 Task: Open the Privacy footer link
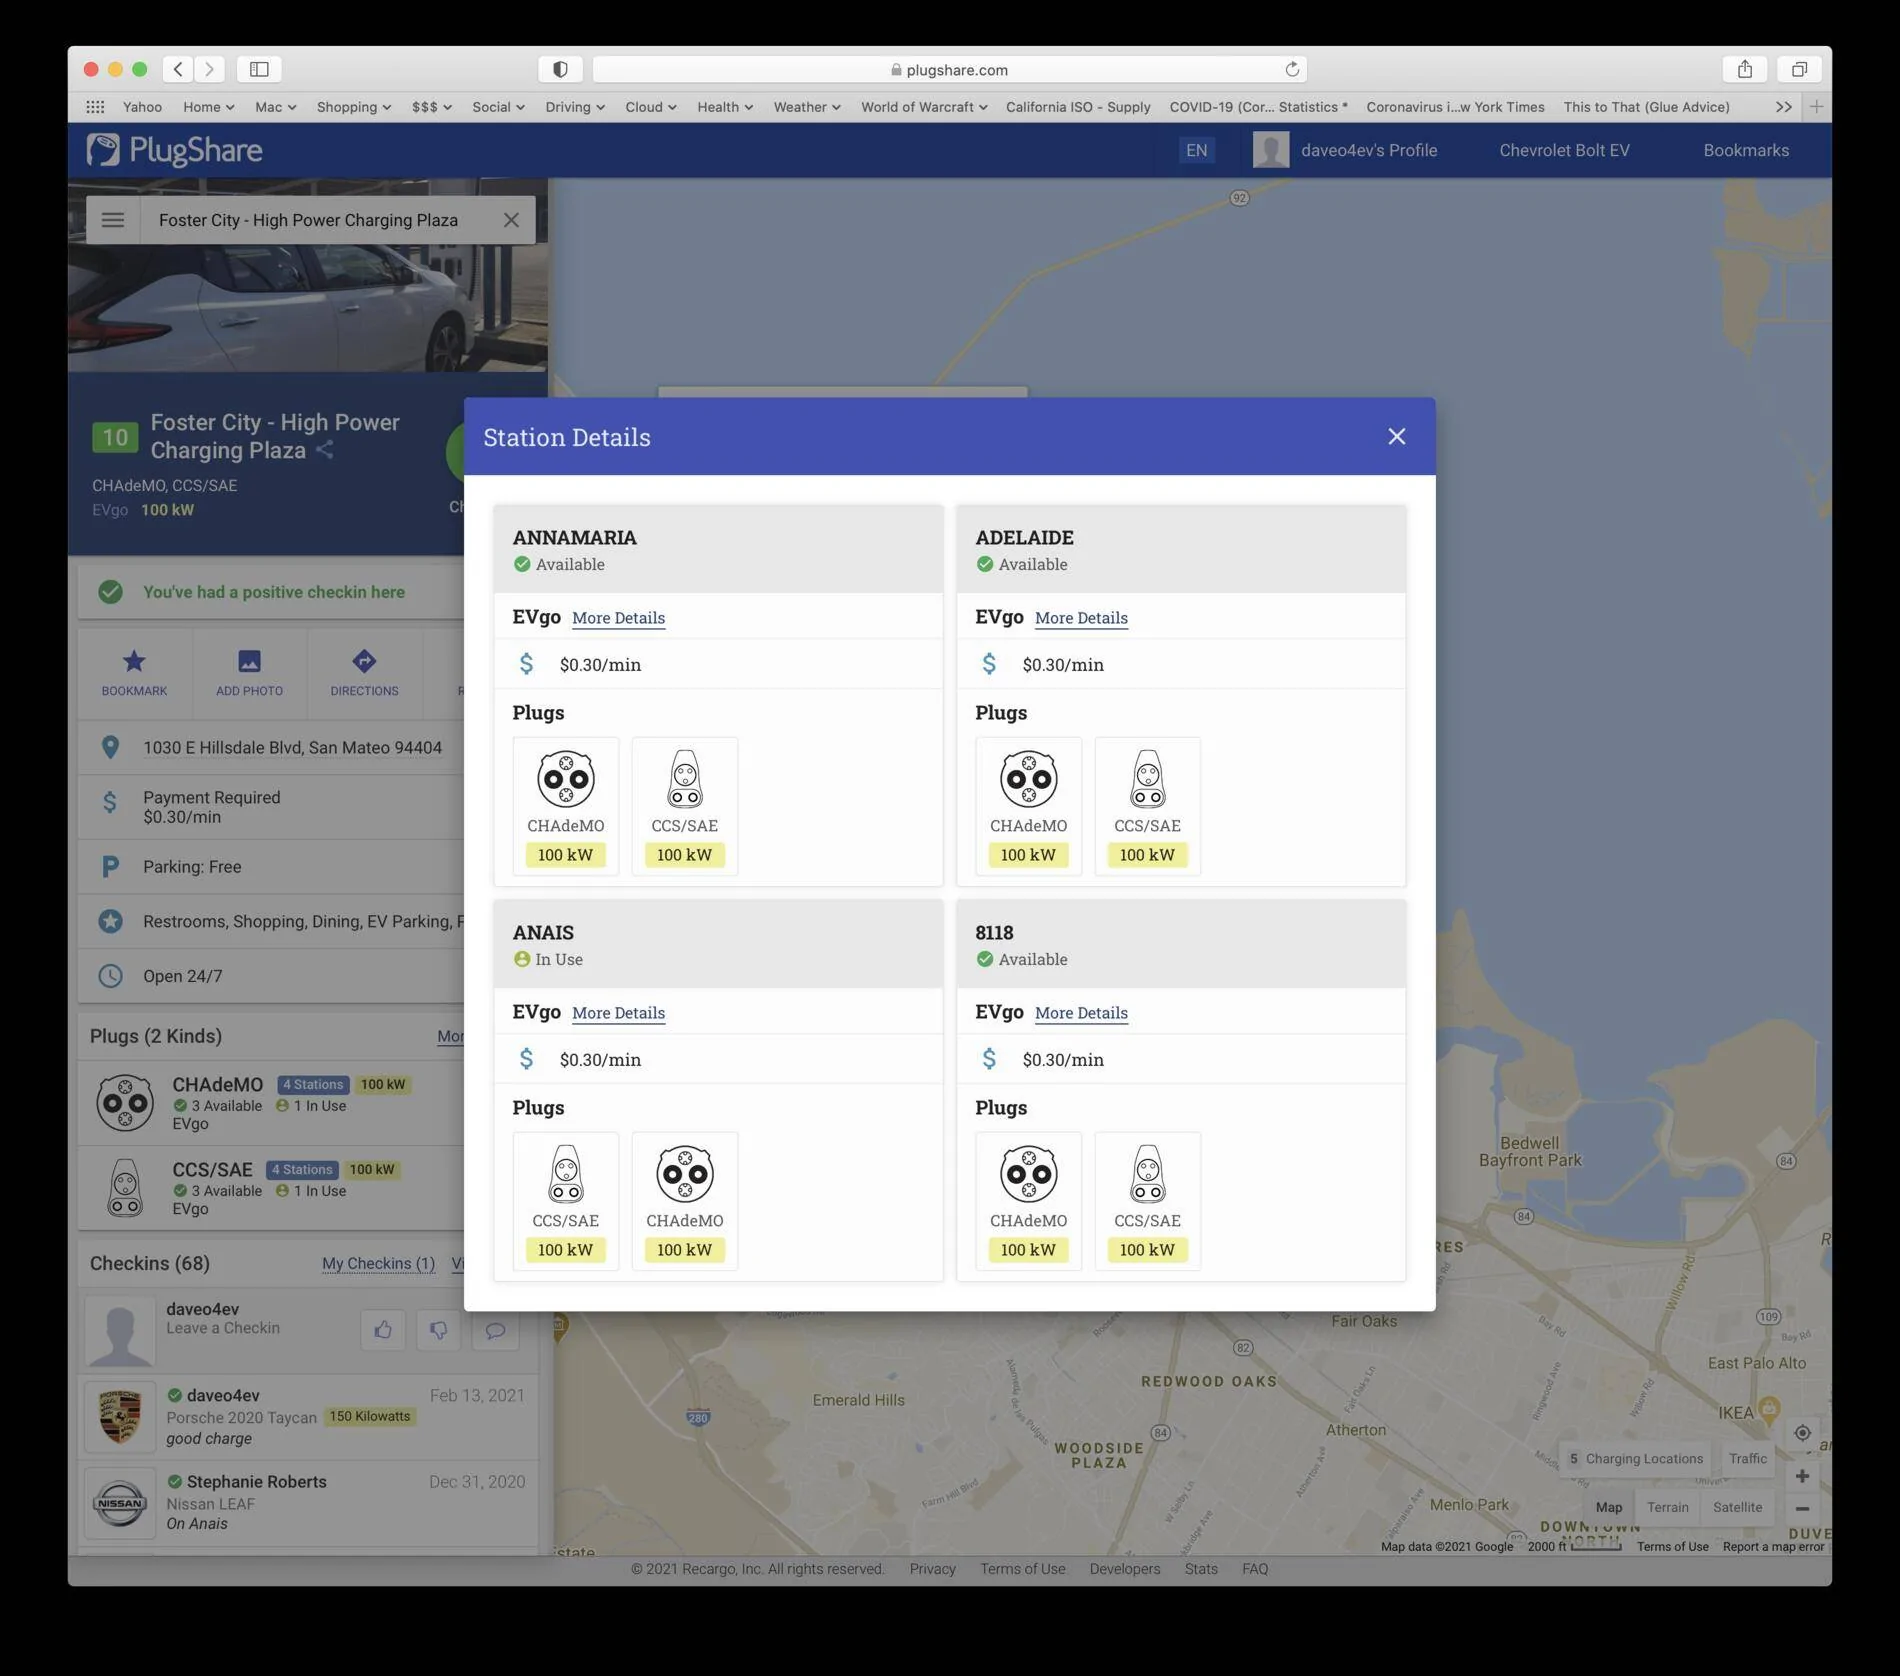932,1569
